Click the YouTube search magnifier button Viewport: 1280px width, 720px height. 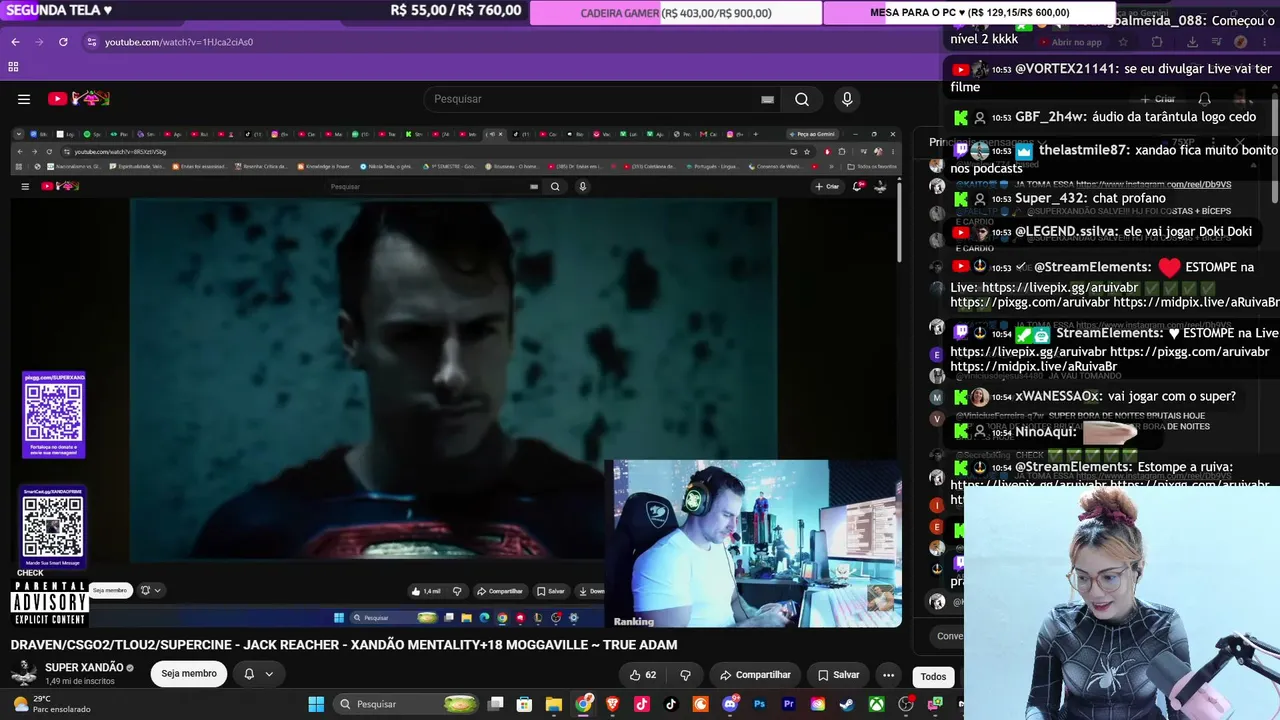[802, 99]
